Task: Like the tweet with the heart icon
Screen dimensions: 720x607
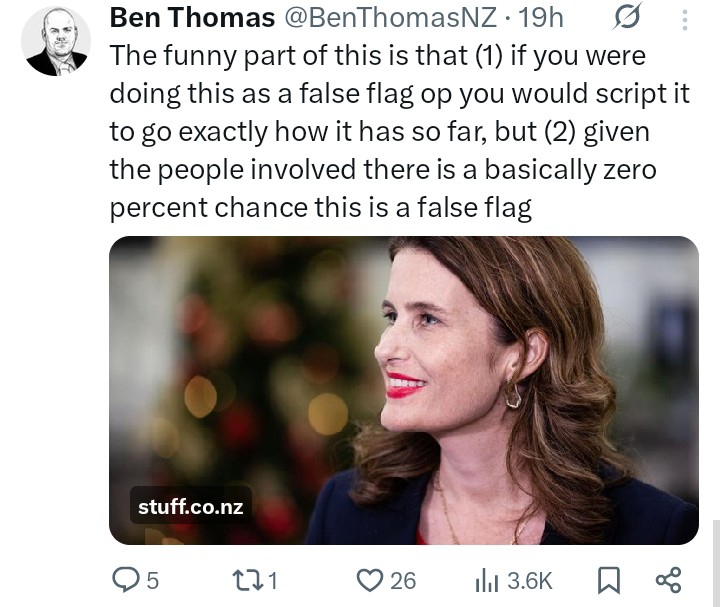Action: click(370, 580)
